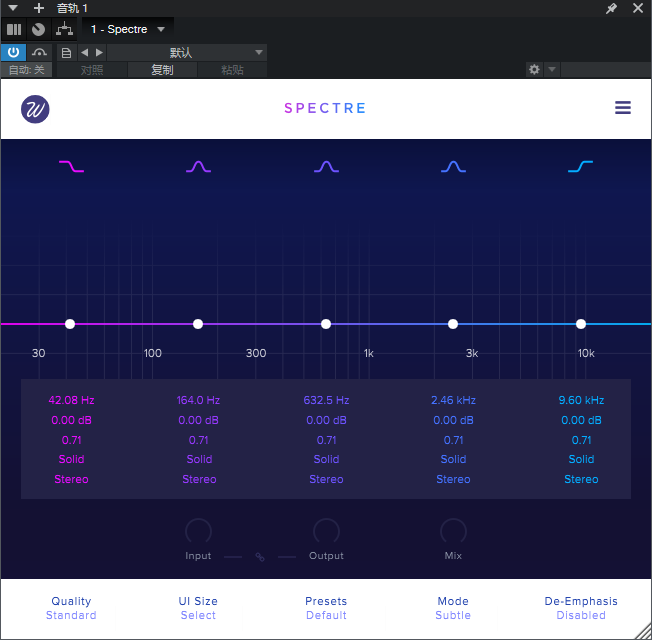Toggle input/output link chain icon
The image size is (652, 640).
coord(260,557)
